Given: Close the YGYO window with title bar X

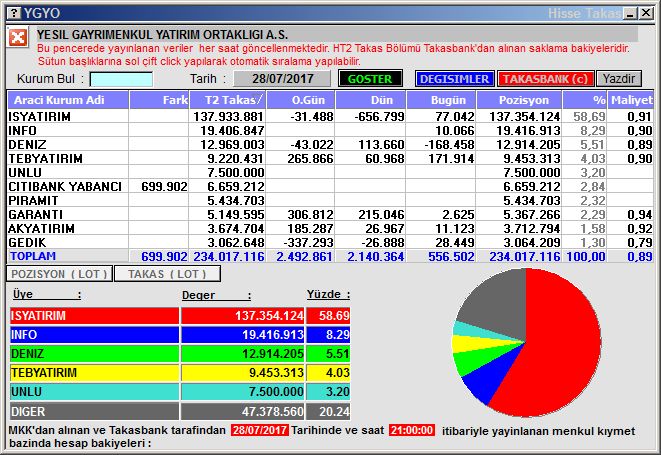Looking at the screenshot, I should 646,13.
